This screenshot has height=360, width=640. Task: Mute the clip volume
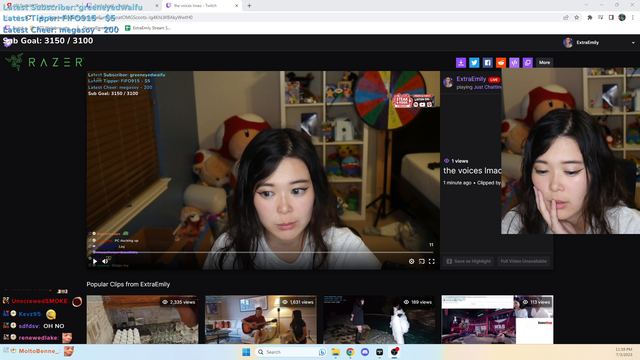[105, 261]
